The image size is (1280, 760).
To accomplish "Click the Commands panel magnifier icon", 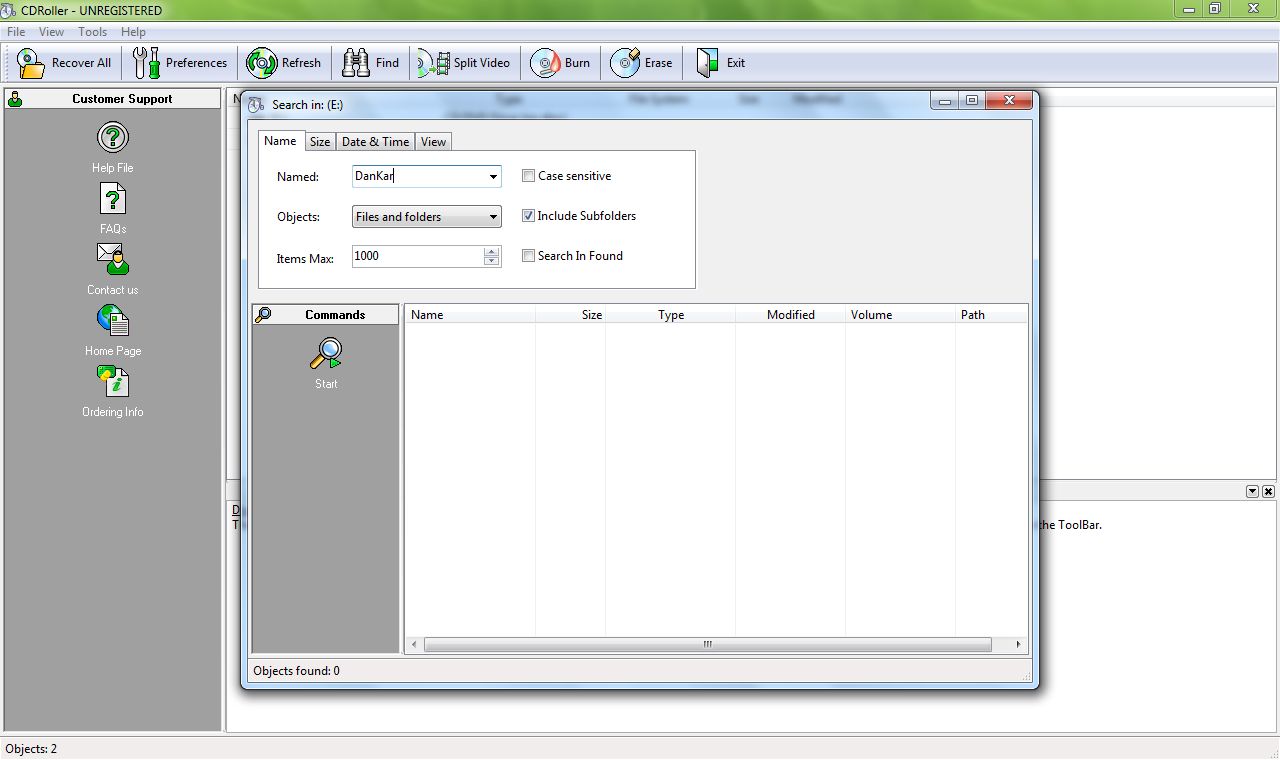I will pyautogui.click(x=263, y=314).
